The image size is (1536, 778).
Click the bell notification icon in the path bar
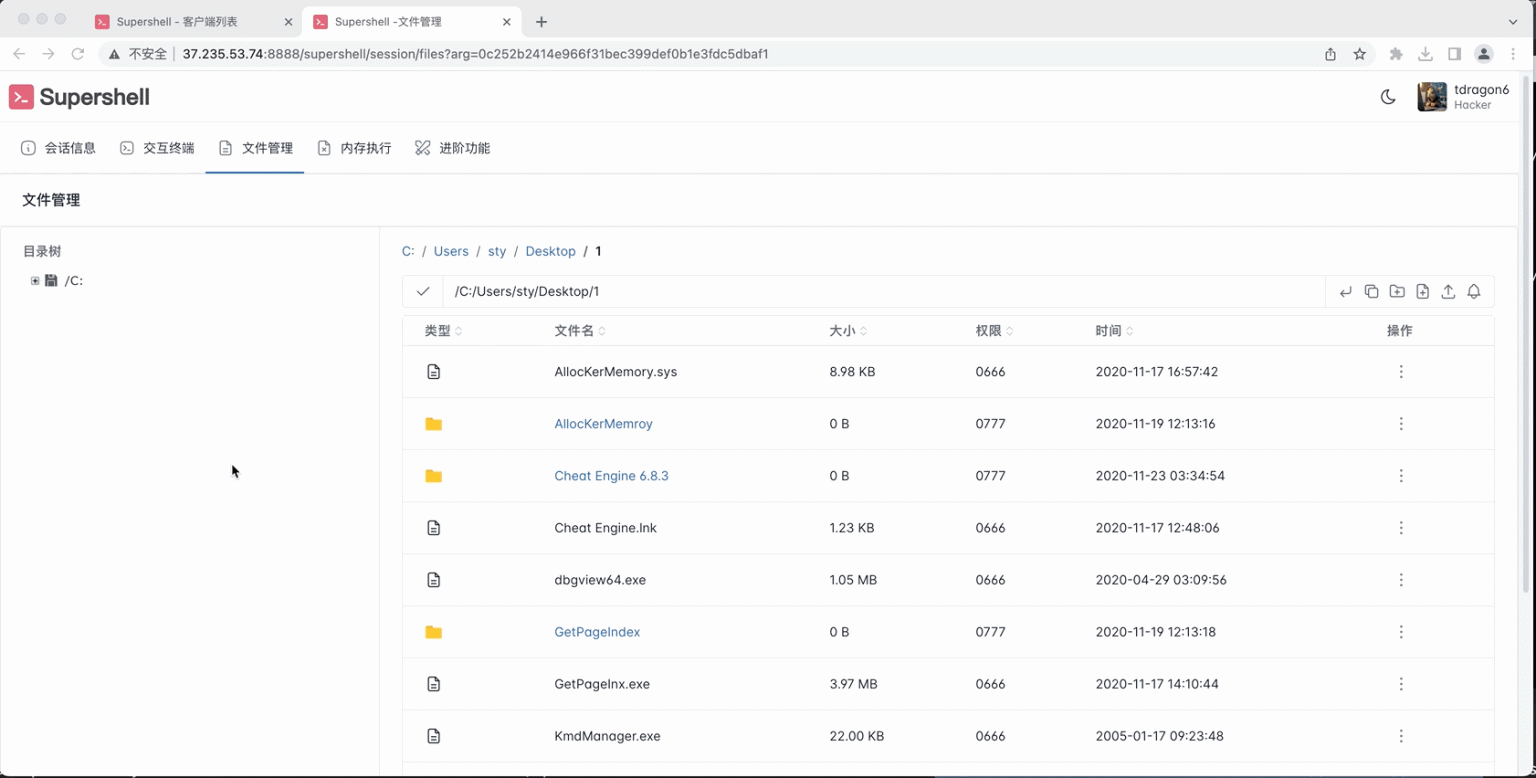pos(1473,292)
